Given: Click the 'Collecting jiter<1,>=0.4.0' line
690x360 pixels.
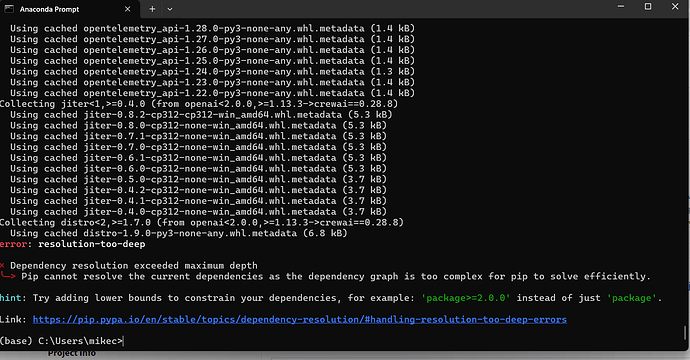Looking at the screenshot, I should pos(199,104).
